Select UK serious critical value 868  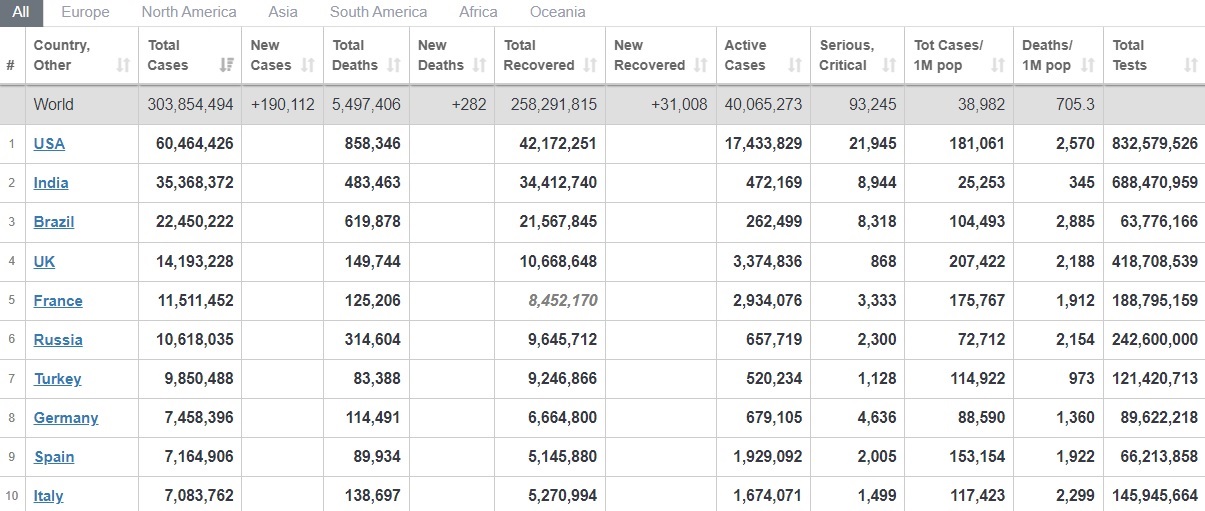[x=884, y=261]
